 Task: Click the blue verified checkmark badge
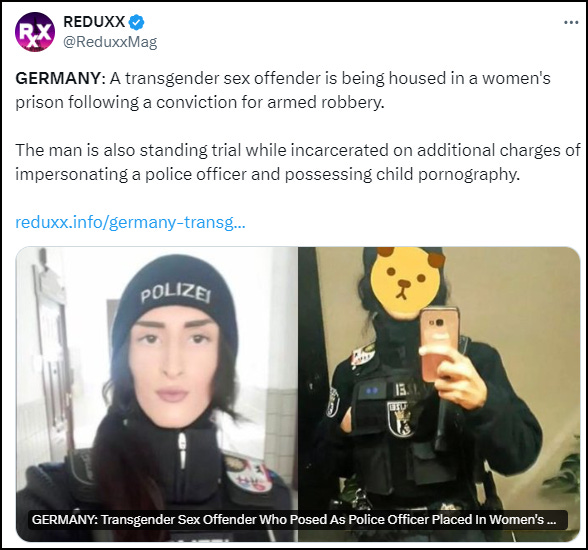coord(136,22)
